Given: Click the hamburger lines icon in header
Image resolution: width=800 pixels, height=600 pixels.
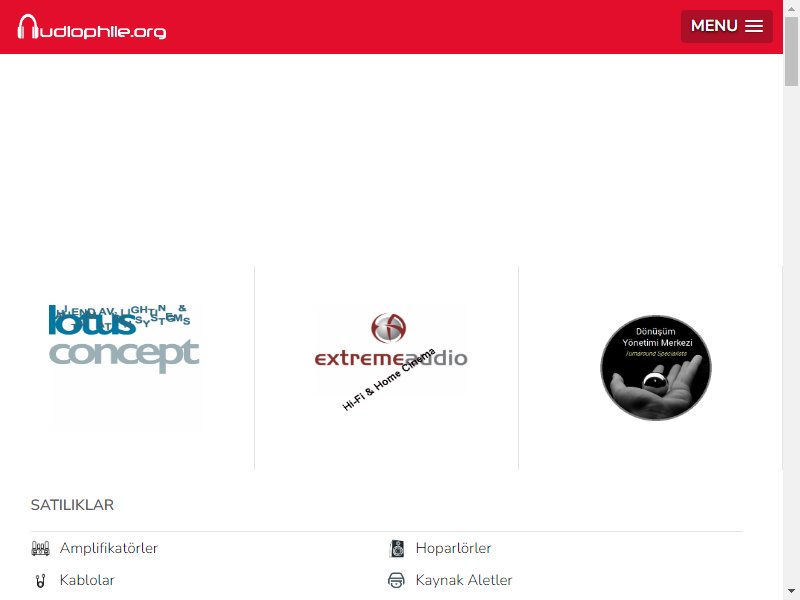Looking at the screenshot, I should tap(754, 26).
